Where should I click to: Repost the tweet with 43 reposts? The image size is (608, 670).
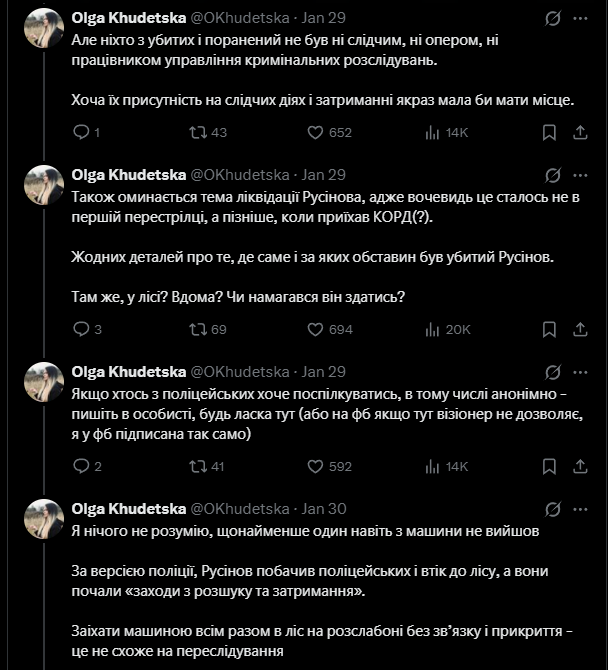coord(198,132)
